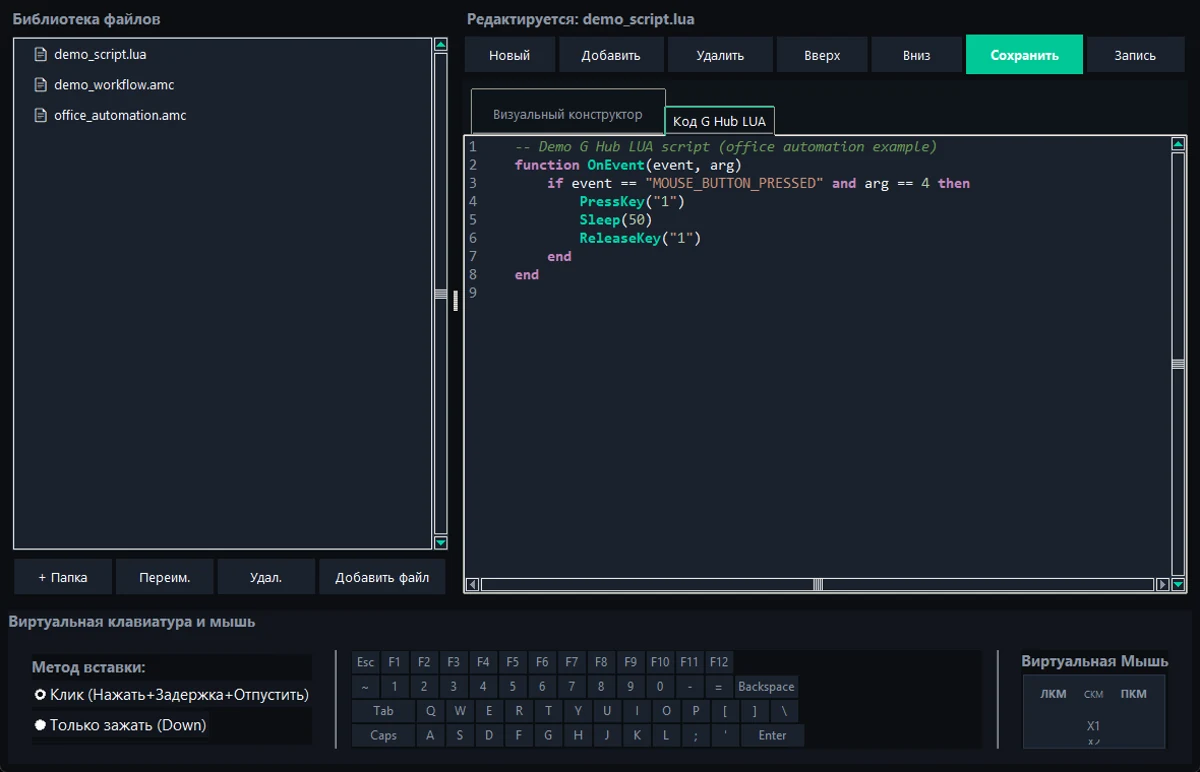Click the panel splitter handle

point(455,299)
